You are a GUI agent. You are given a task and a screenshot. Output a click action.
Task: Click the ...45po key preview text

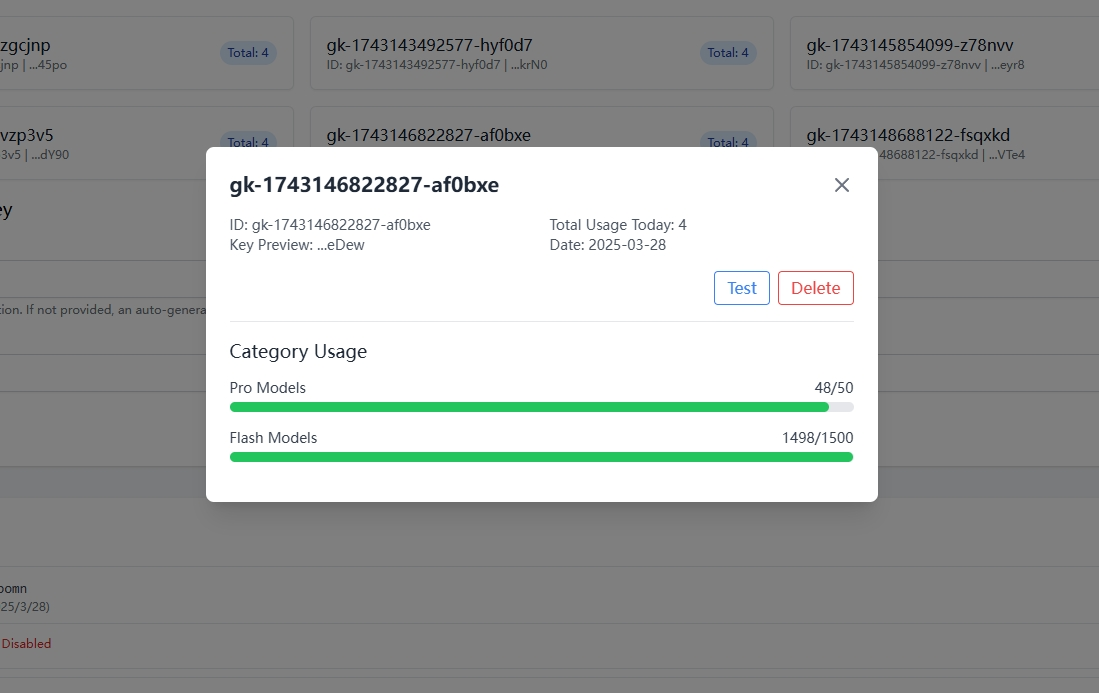48,64
